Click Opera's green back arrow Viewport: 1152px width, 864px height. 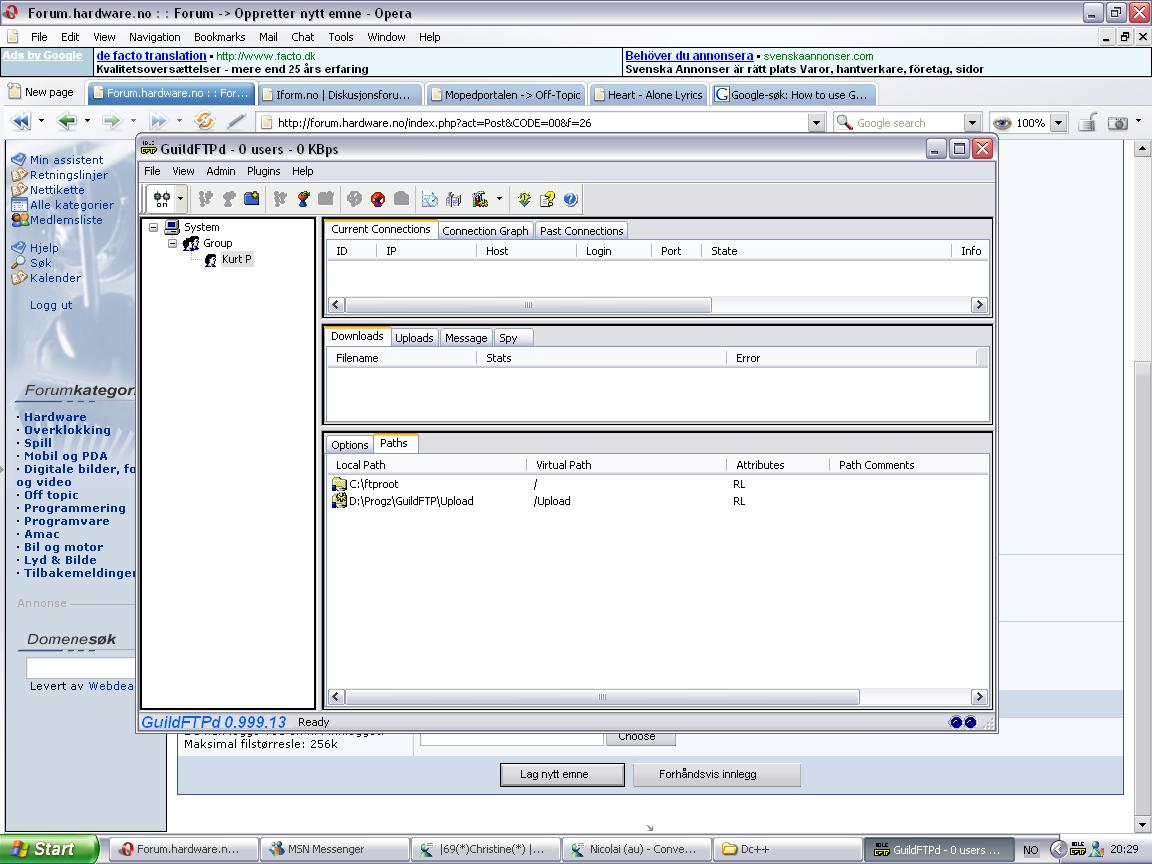point(67,122)
